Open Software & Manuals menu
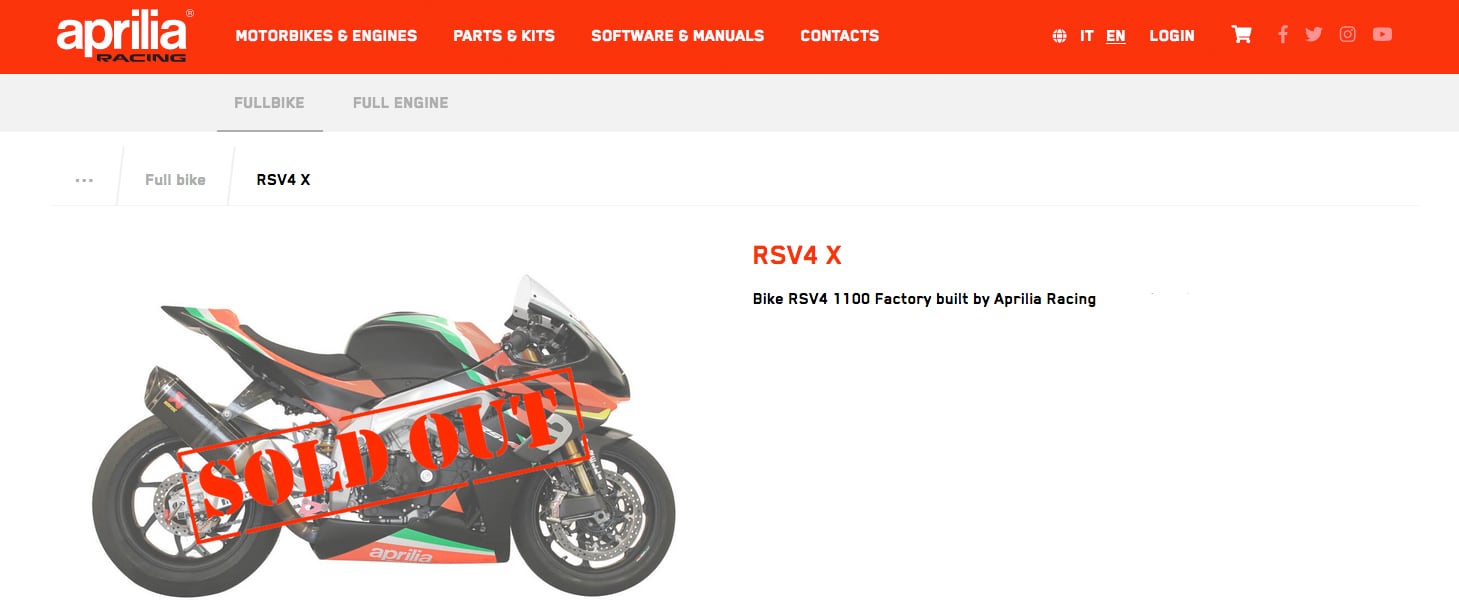1459x616 pixels. [678, 36]
